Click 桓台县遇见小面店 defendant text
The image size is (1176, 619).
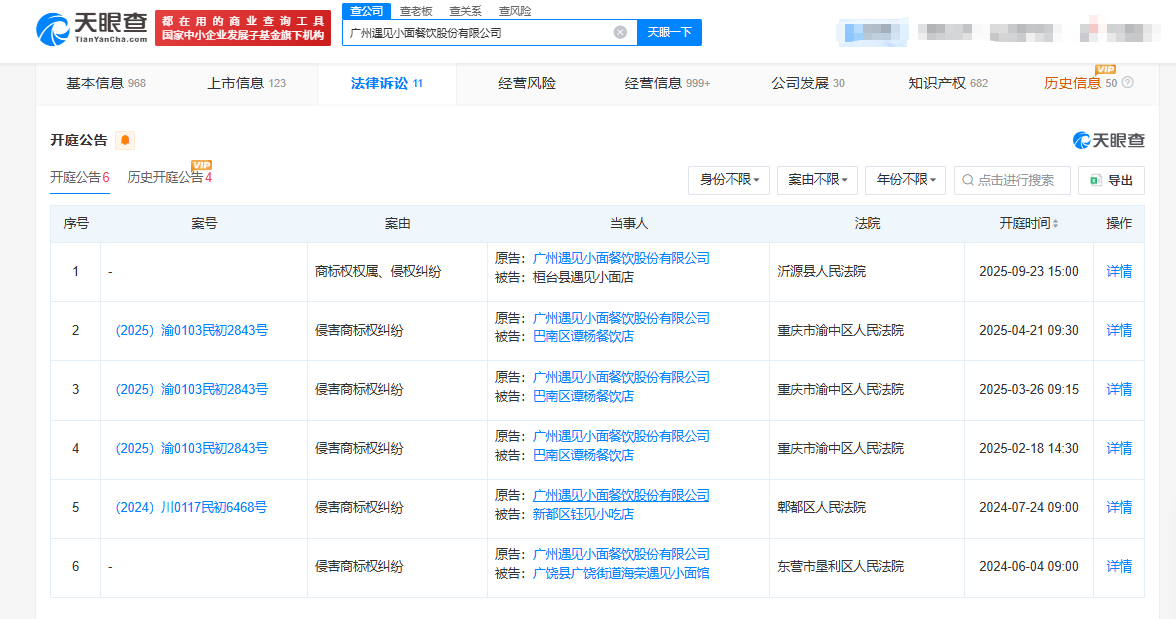584,278
